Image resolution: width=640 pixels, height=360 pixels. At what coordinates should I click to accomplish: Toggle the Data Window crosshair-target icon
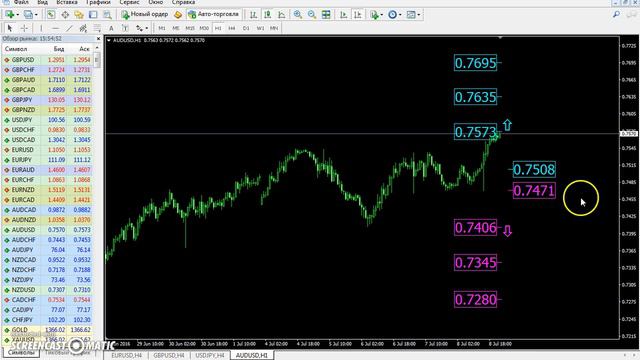65,15
